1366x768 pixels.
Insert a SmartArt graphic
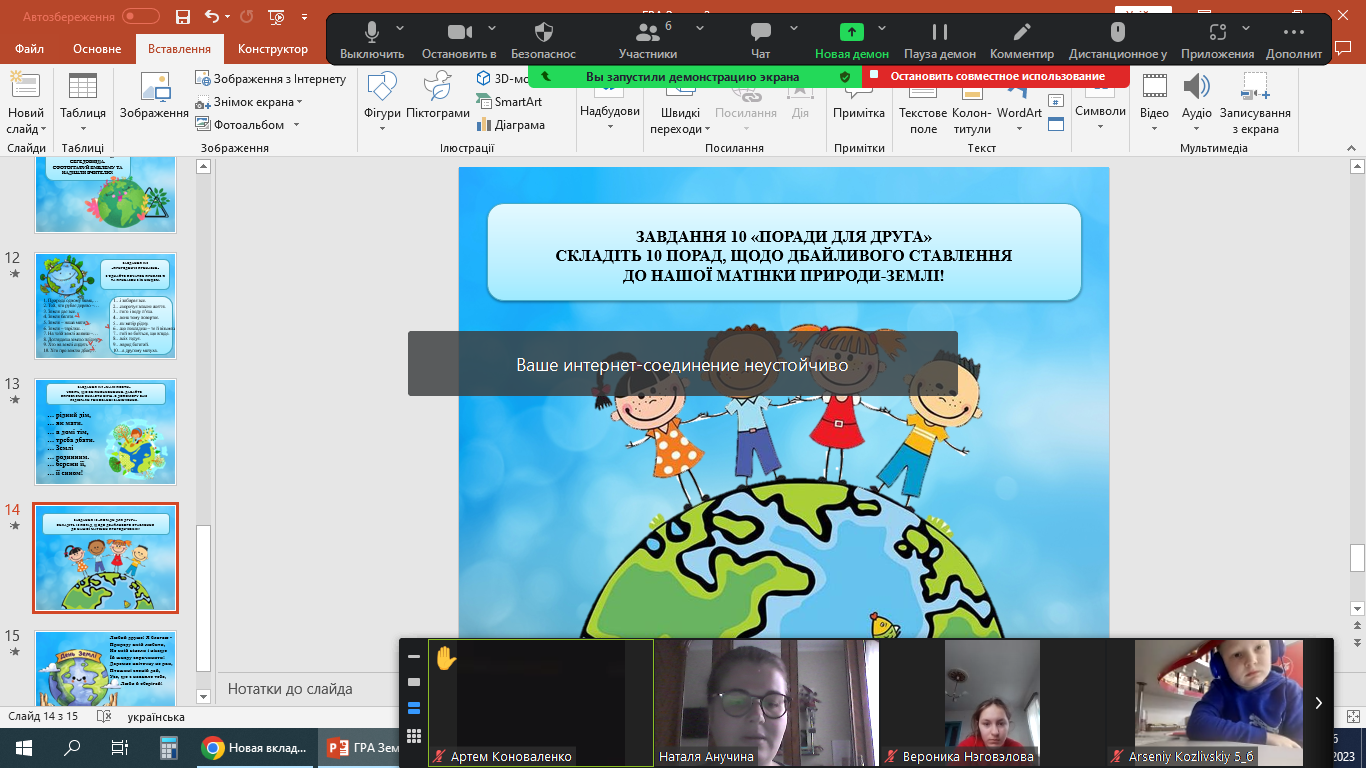point(510,102)
